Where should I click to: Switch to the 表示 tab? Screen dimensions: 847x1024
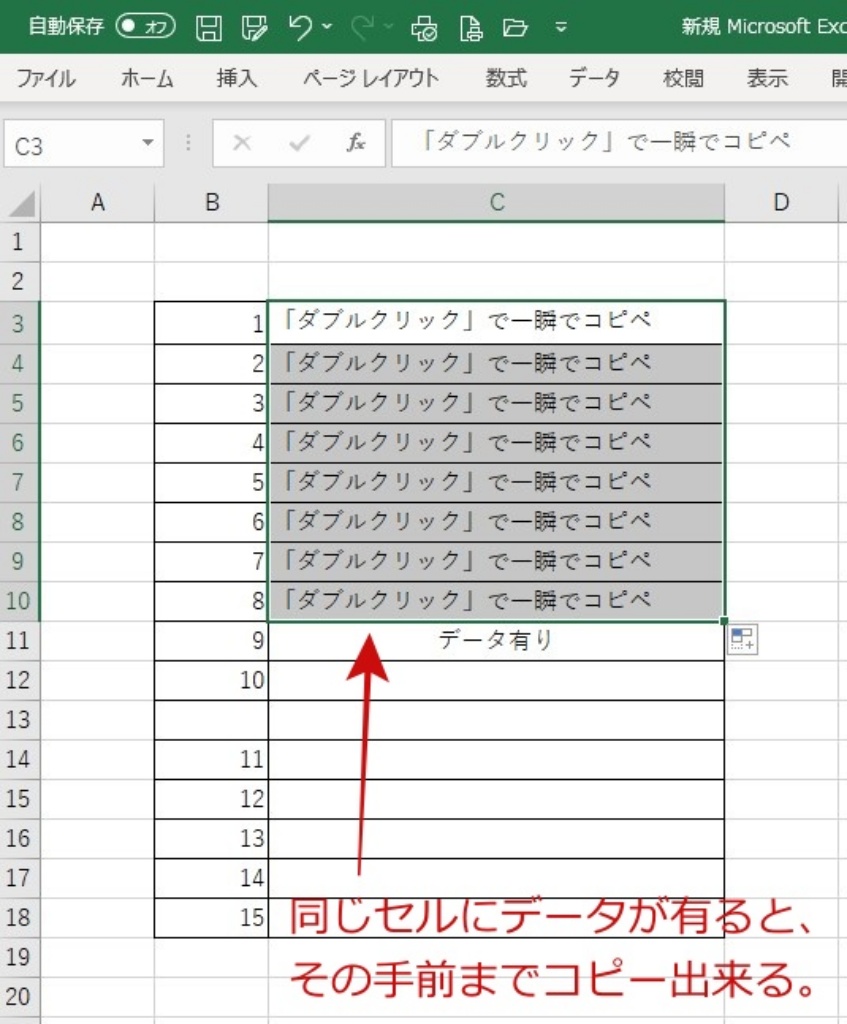coord(767,78)
